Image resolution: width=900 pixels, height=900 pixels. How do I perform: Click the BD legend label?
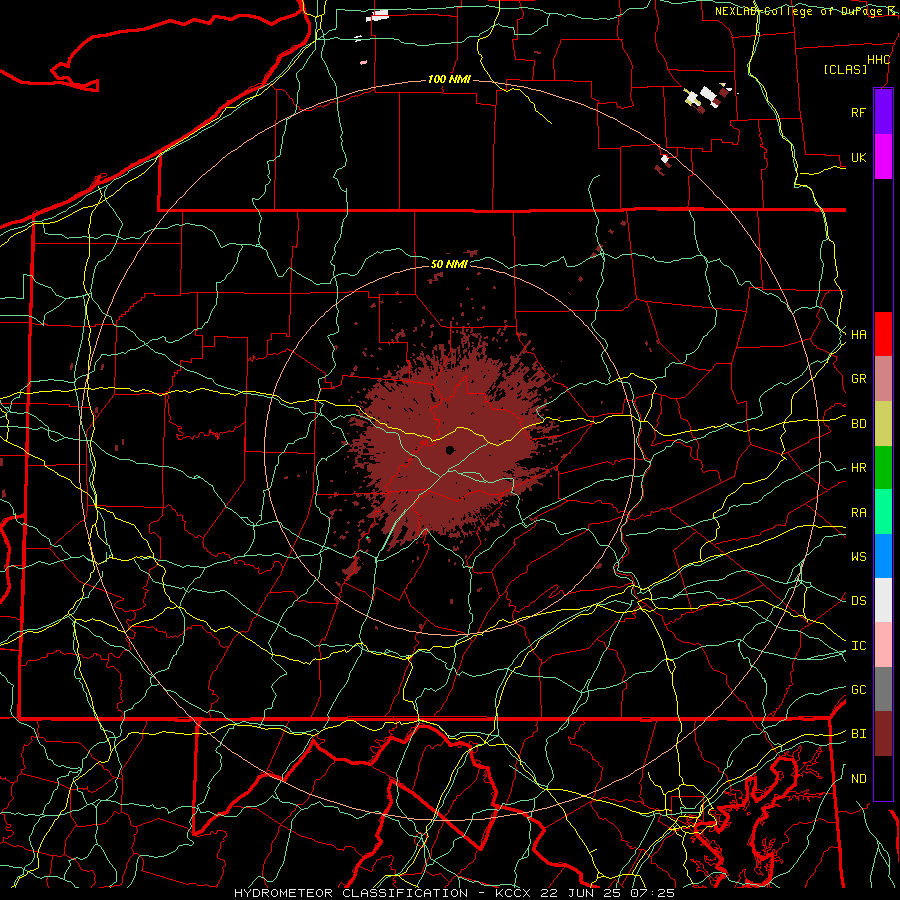click(858, 424)
